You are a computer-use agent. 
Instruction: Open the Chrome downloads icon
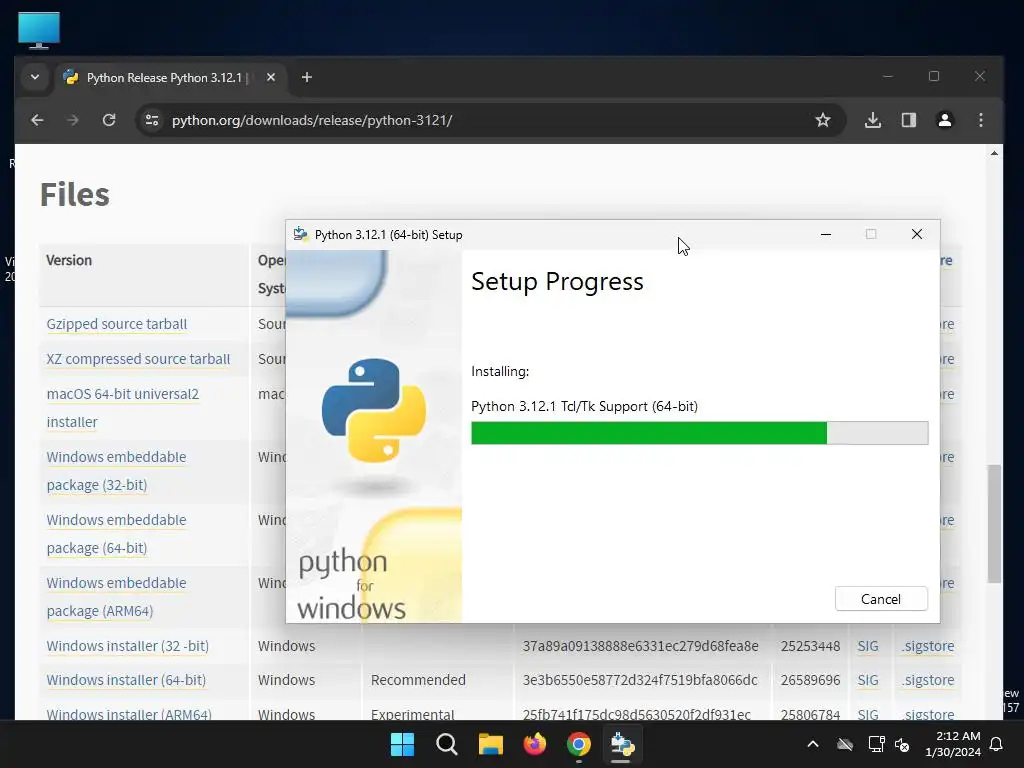tap(872, 120)
